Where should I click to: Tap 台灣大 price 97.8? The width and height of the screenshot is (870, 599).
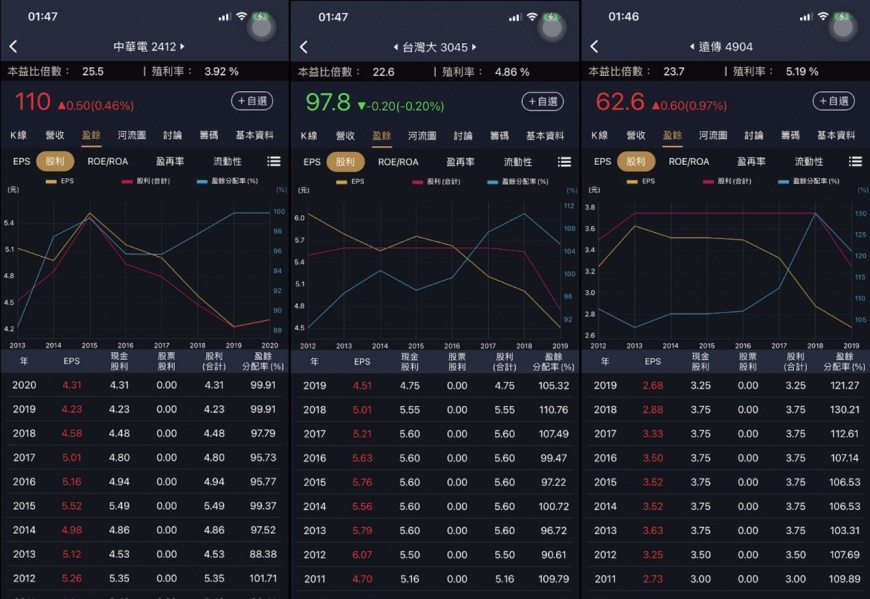pos(328,103)
